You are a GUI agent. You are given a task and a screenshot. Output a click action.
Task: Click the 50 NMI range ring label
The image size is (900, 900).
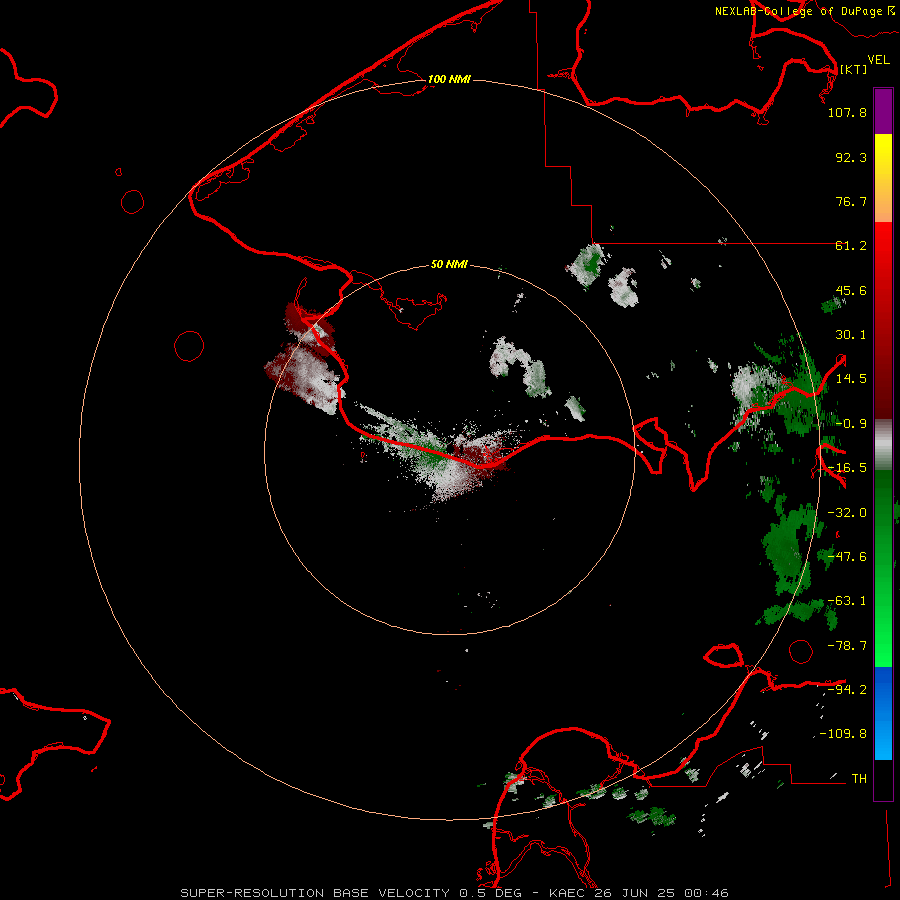pos(449,264)
